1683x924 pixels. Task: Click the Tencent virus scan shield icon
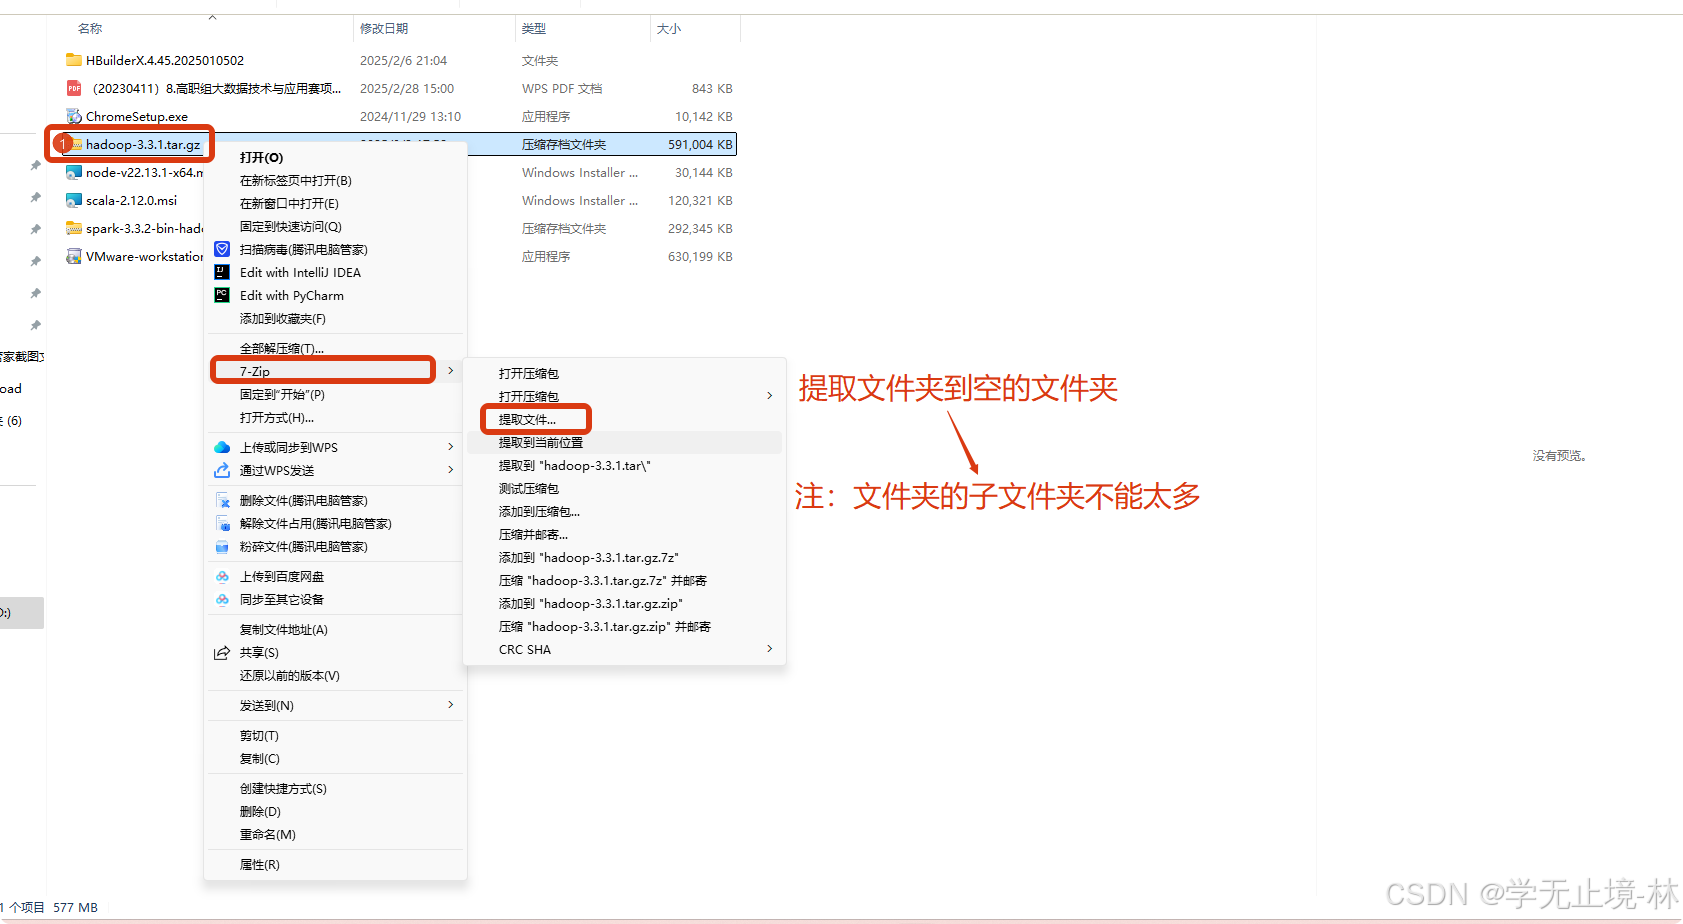[222, 249]
